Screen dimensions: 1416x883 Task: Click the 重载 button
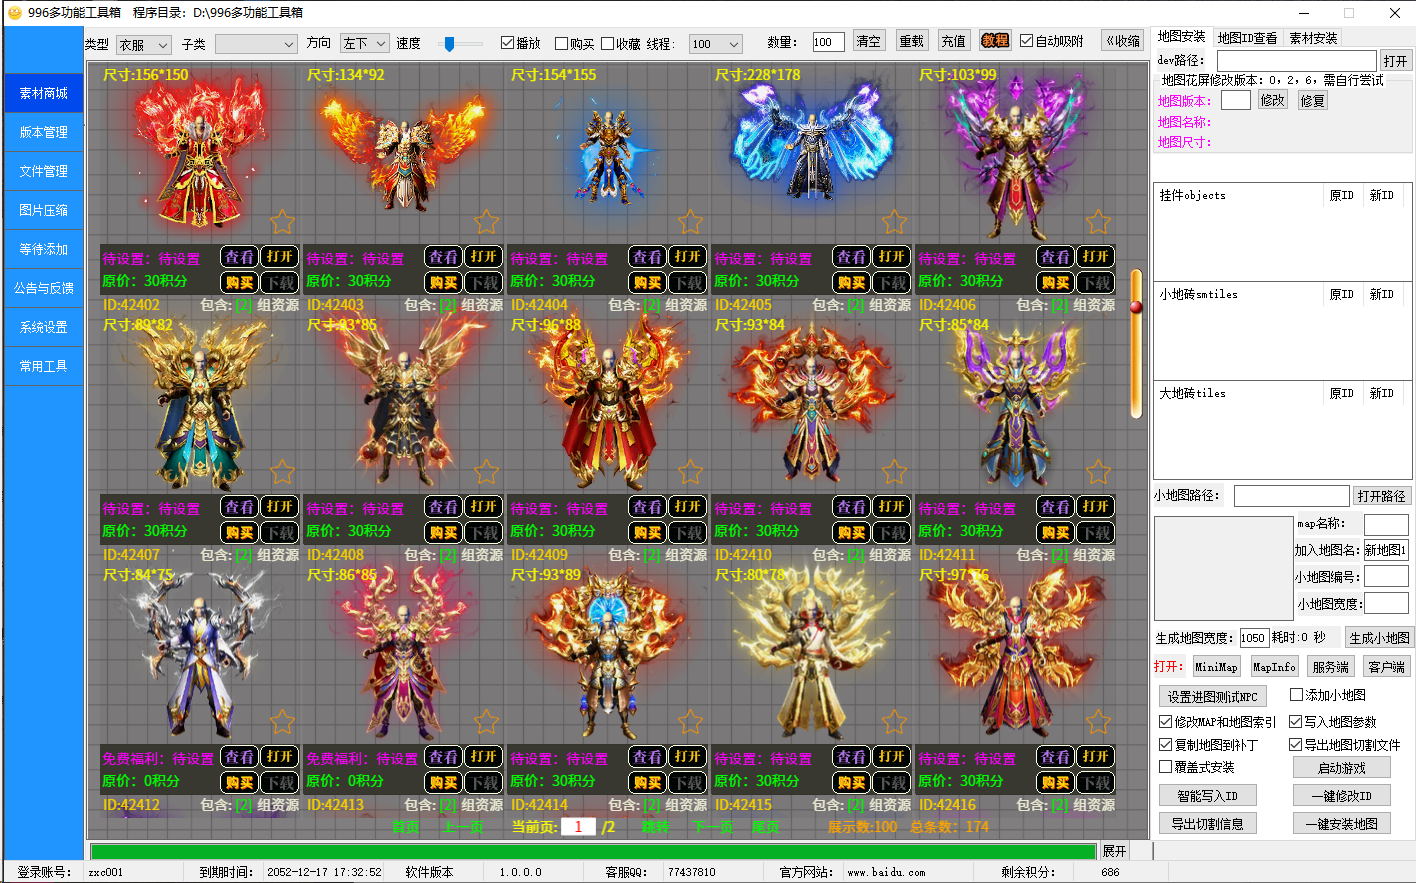click(x=912, y=41)
